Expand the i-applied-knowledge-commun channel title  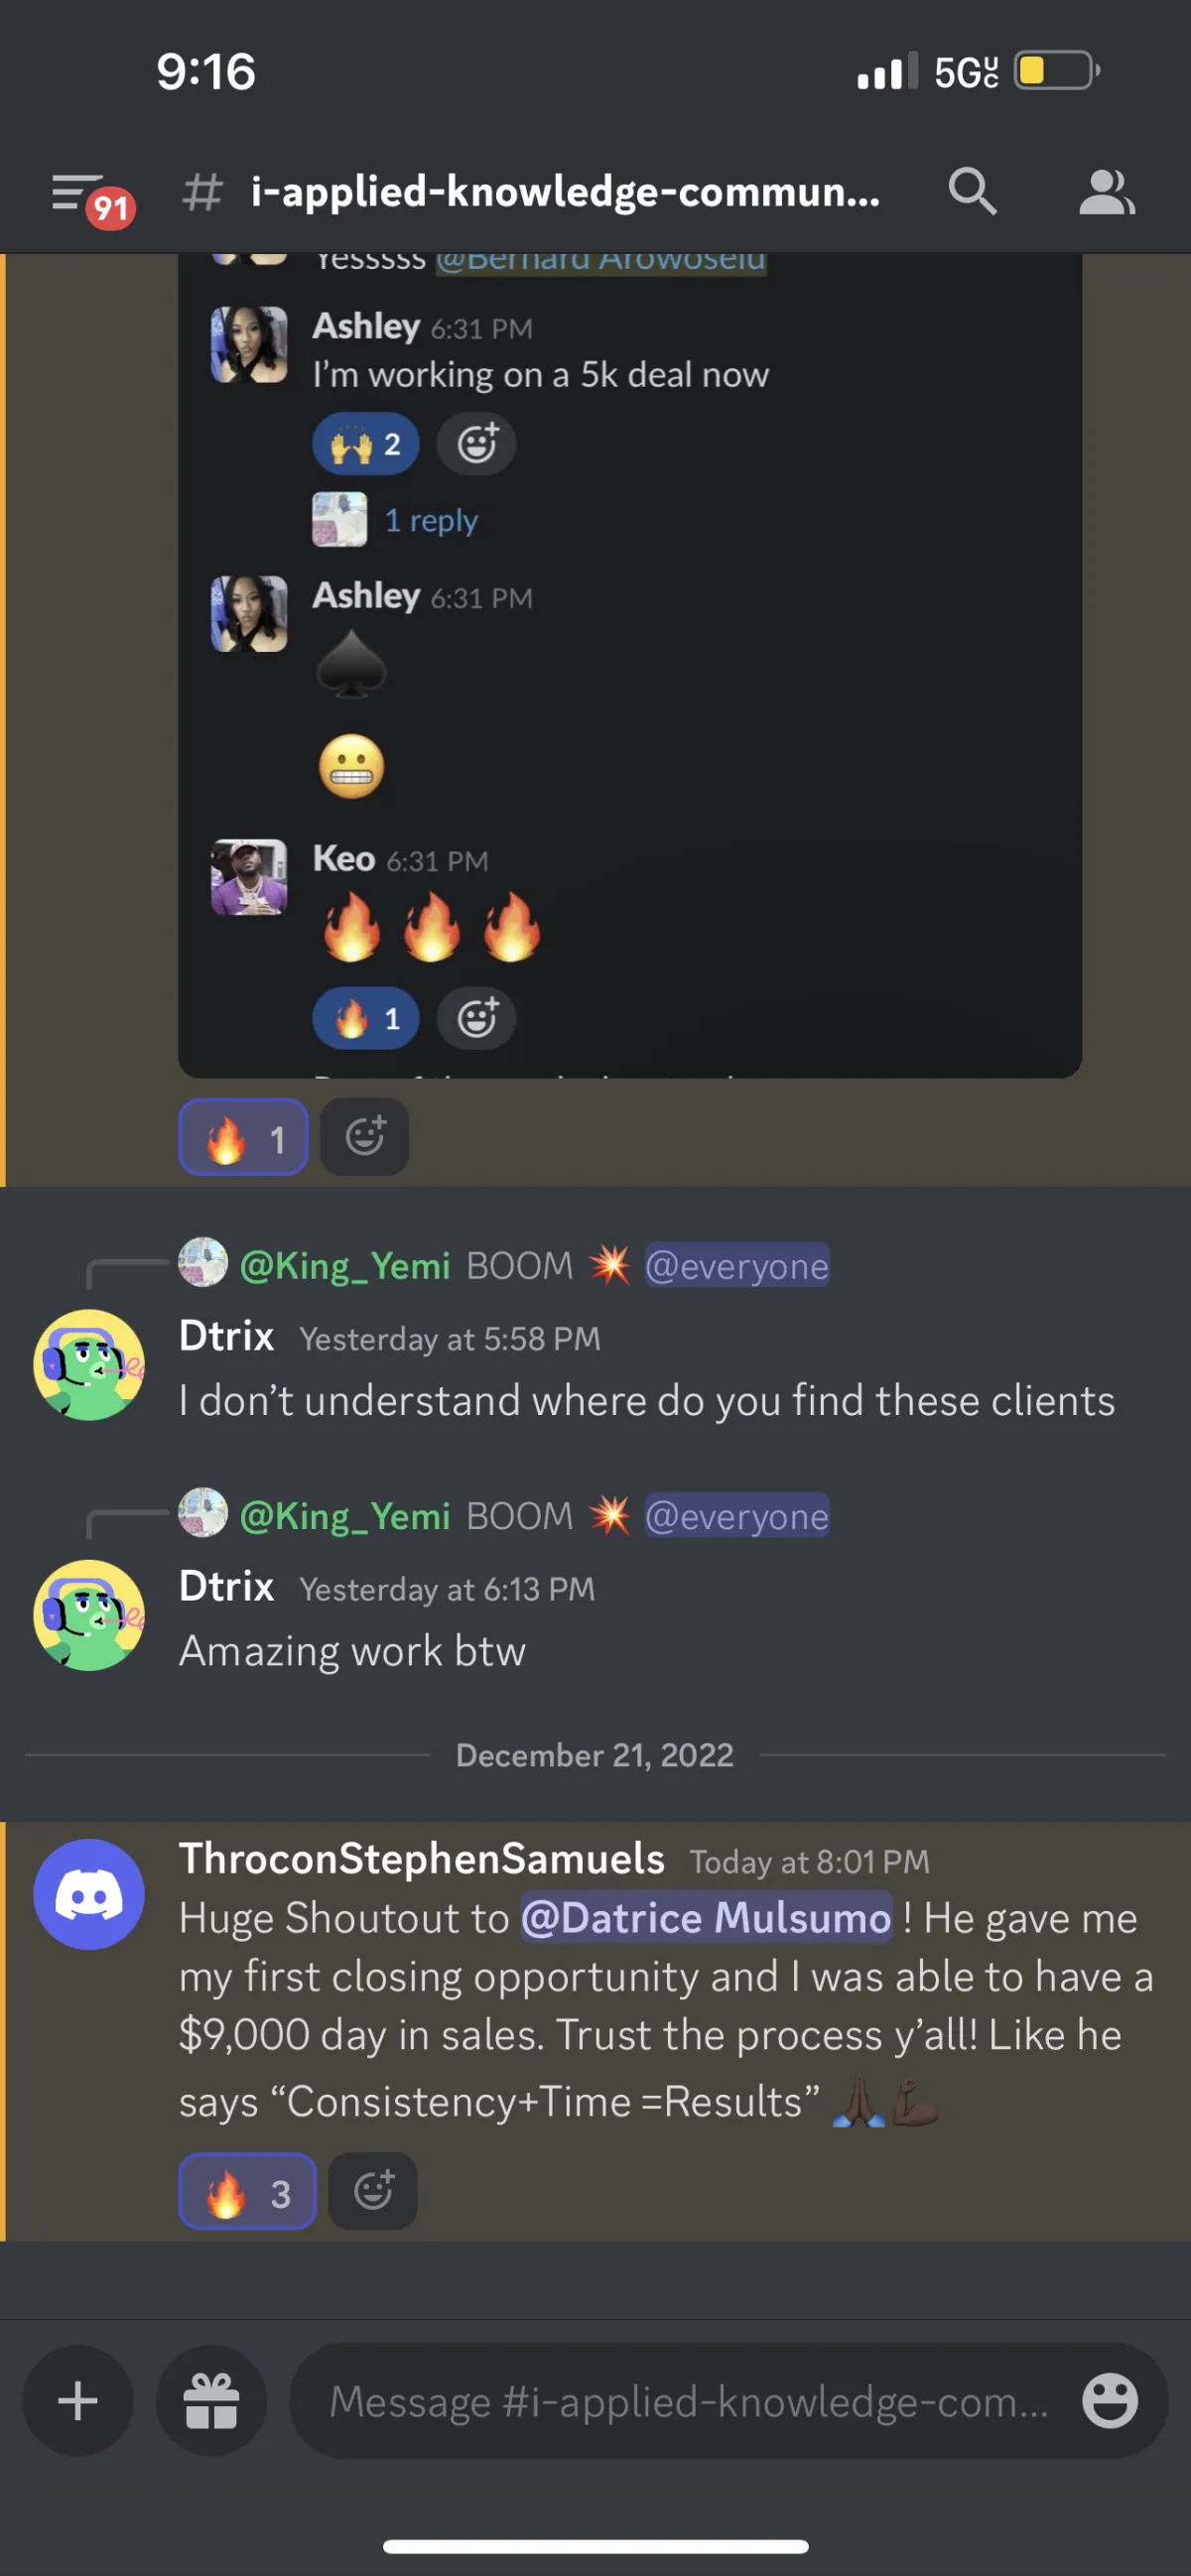click(x=565, y=191)
